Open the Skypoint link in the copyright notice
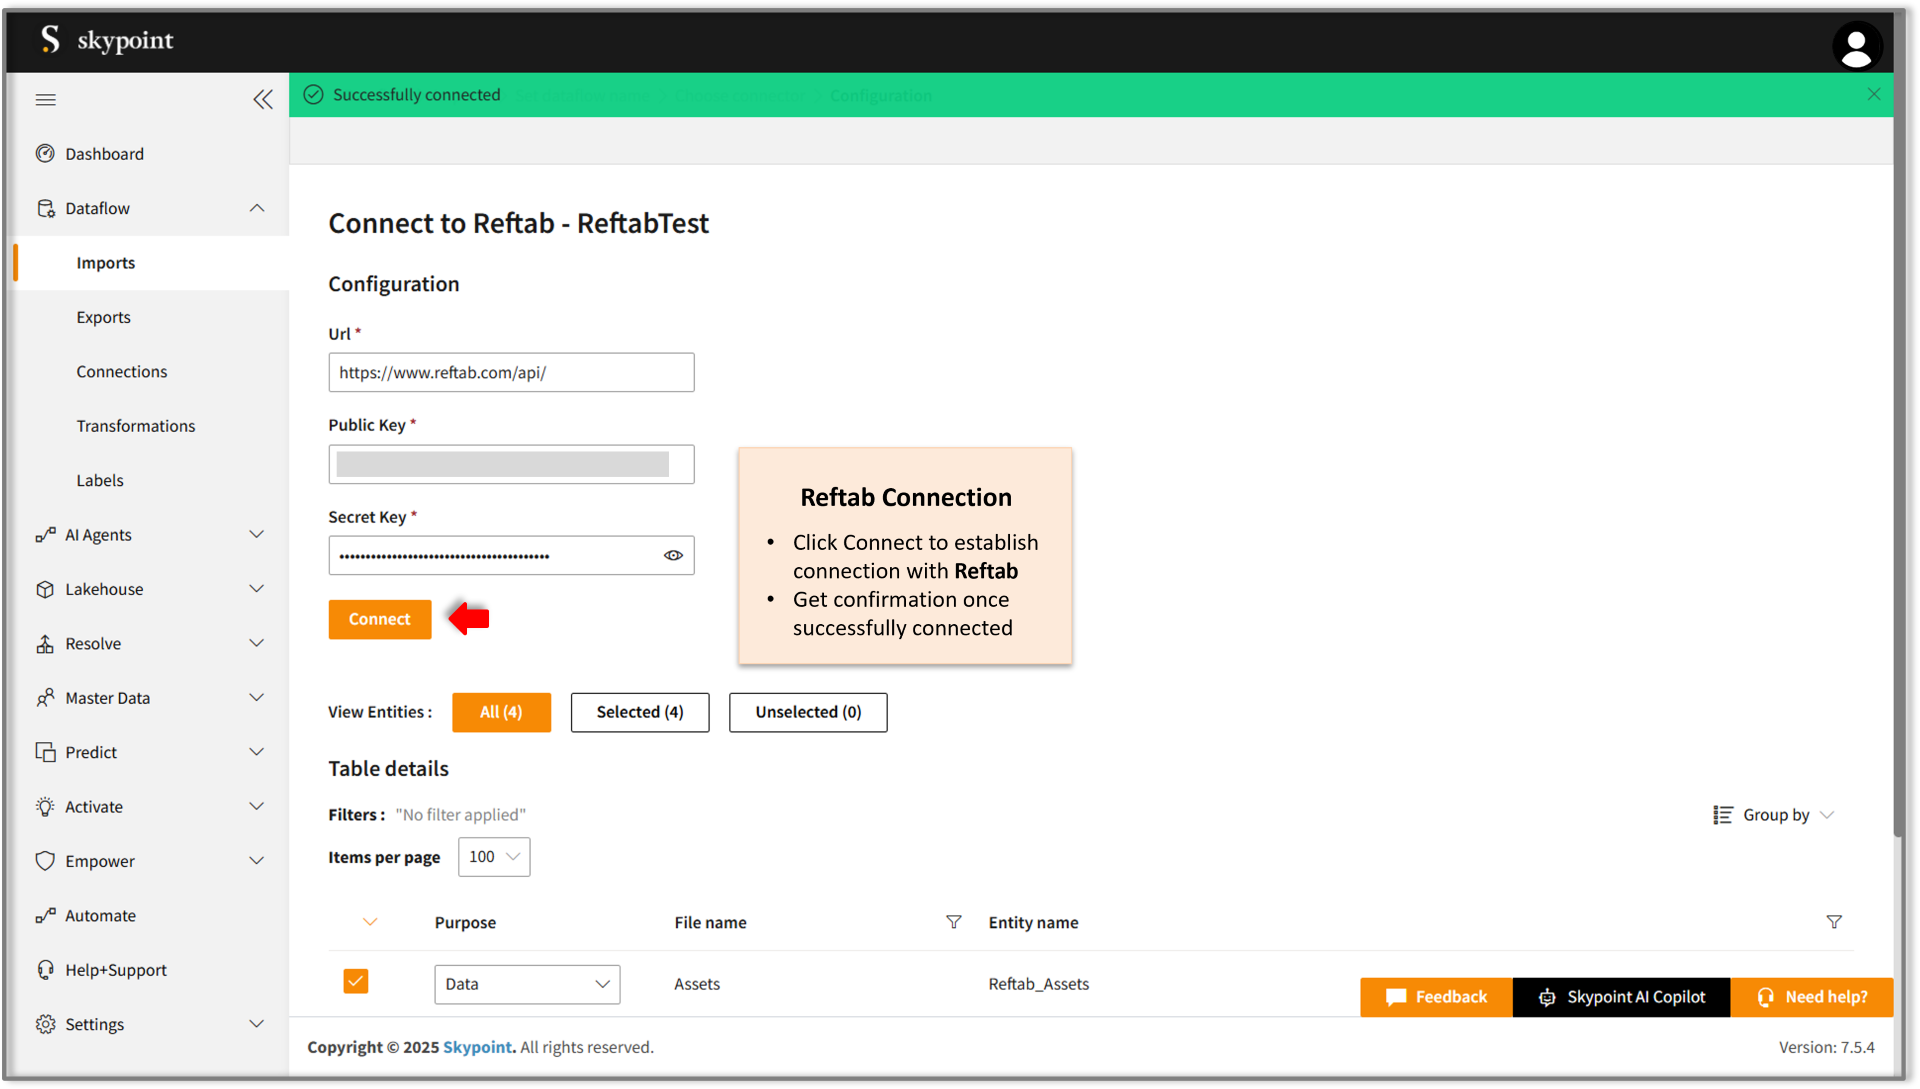1920x1089 pixels. 477,1047
